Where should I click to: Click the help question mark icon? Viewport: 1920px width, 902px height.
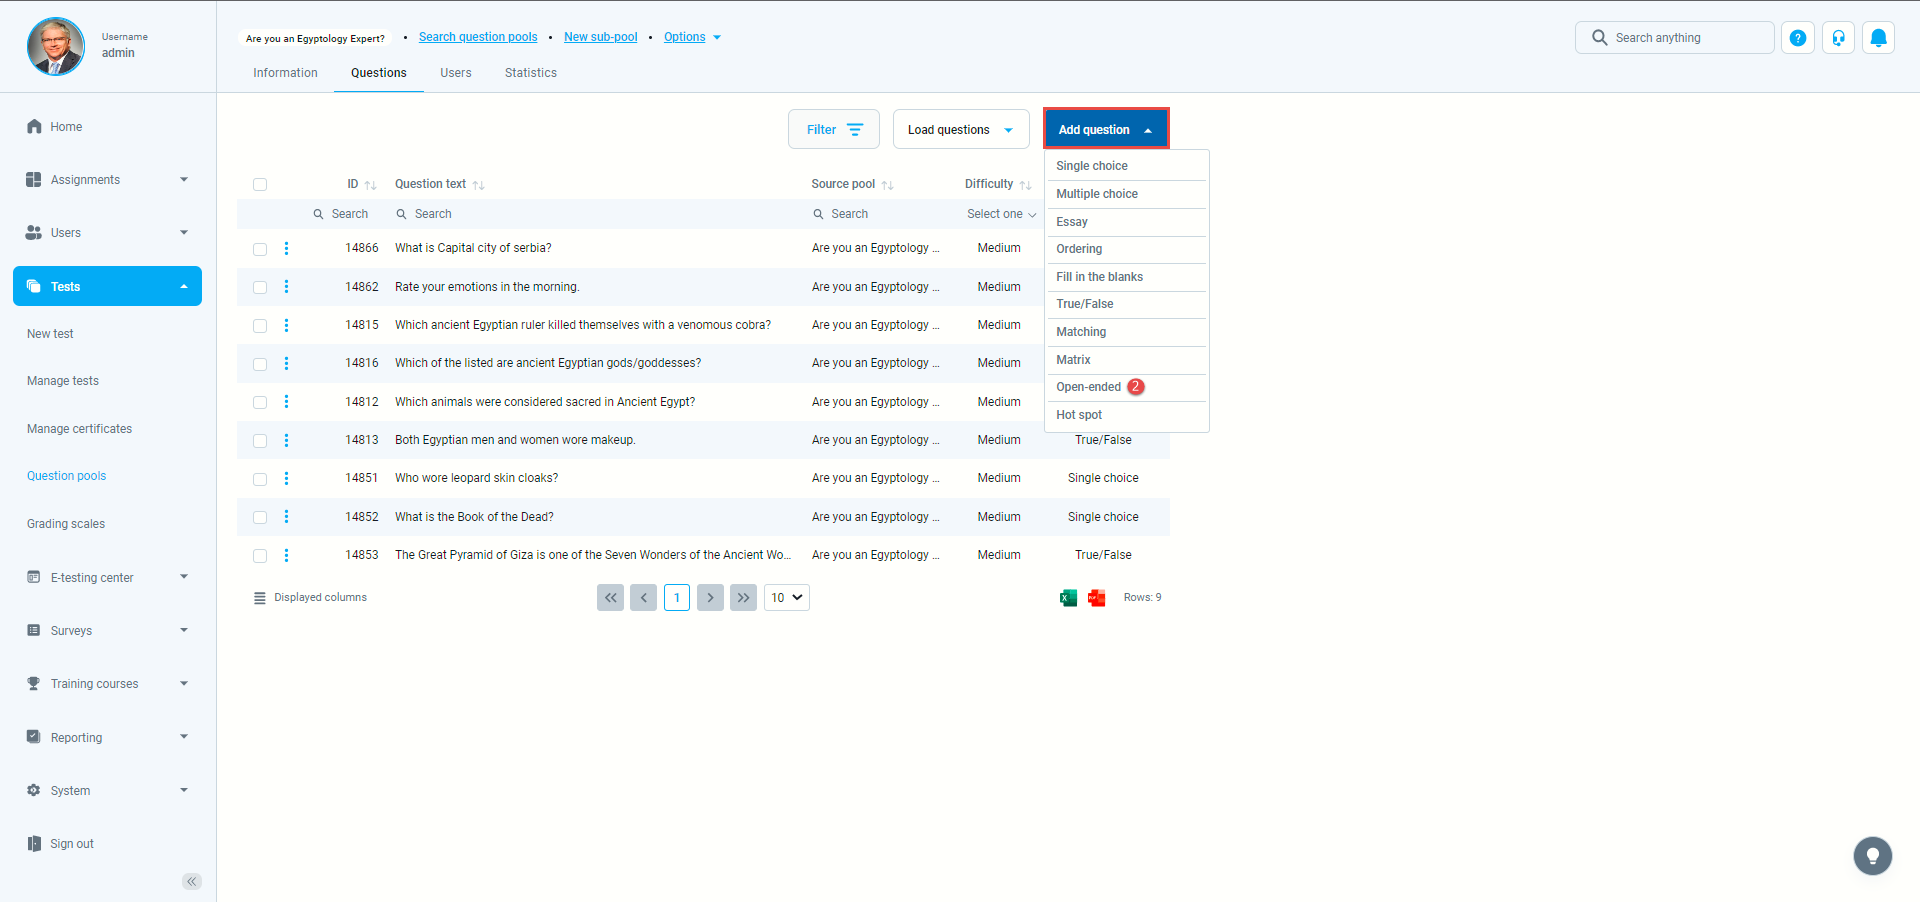(1797, 38)
